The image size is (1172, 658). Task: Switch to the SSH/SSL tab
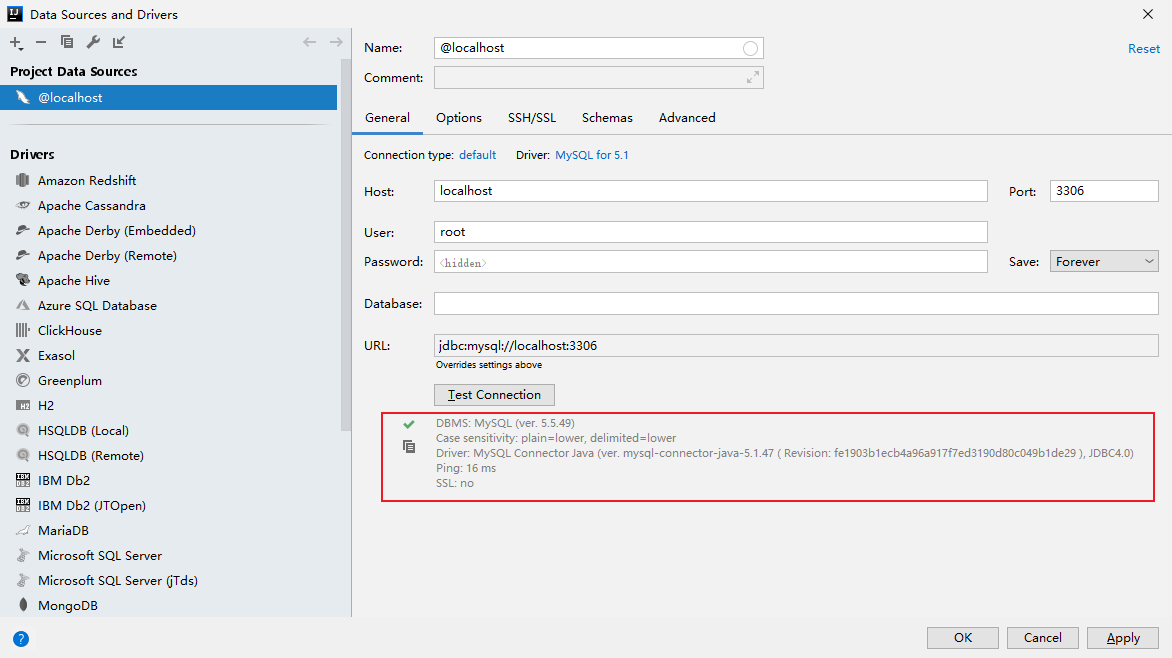[x=532, y=117]
